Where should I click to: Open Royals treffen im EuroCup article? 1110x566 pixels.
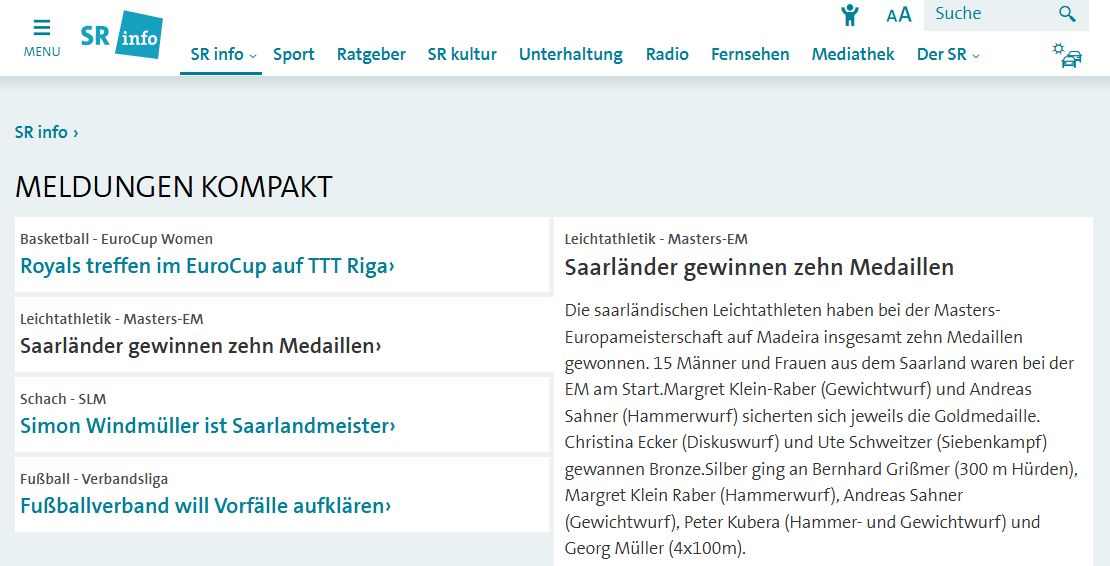207,266
